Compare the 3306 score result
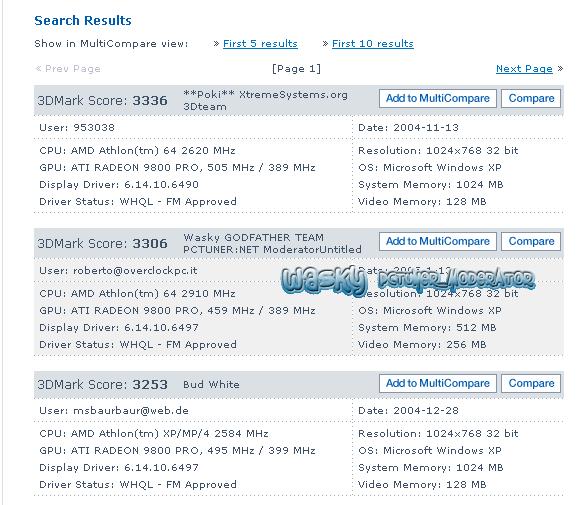Screen dimensions: 585x505 531,241
